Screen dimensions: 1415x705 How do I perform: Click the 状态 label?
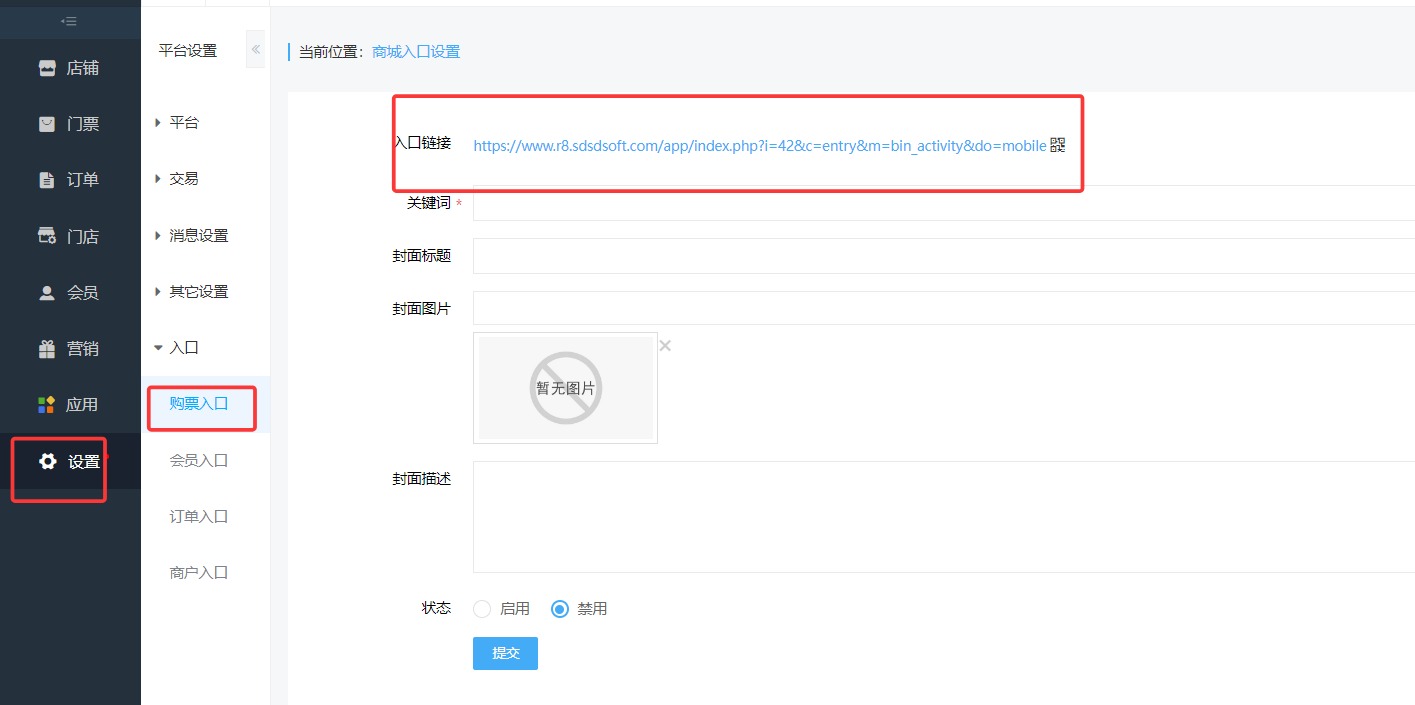[x=436, y=608]
